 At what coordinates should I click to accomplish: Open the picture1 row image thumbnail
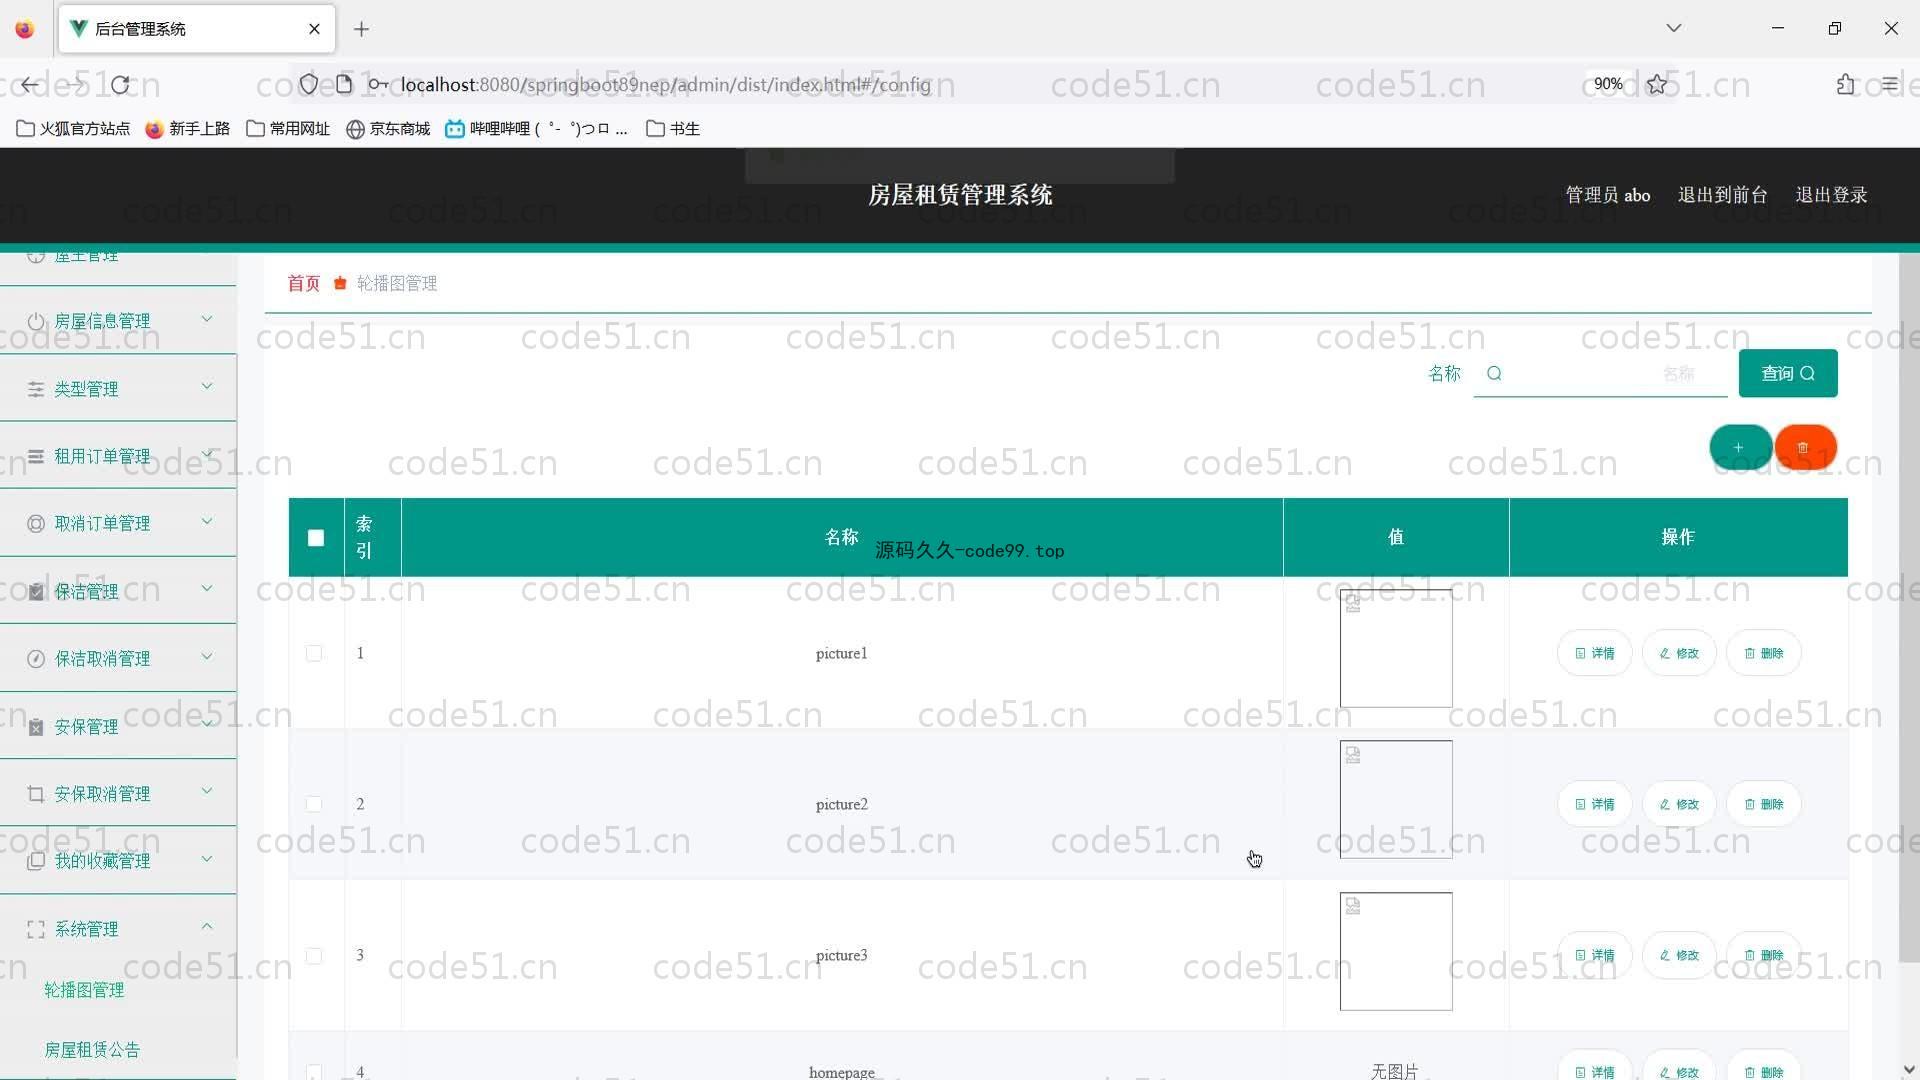1396,649
